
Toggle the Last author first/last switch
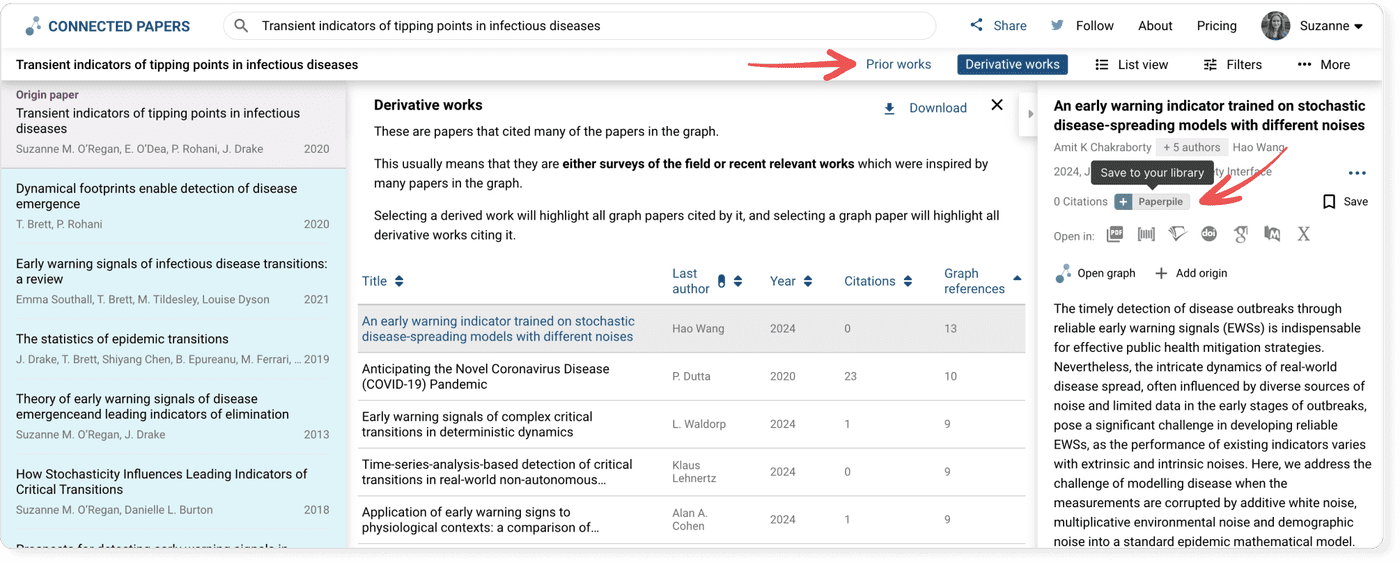tap(722, 281)
